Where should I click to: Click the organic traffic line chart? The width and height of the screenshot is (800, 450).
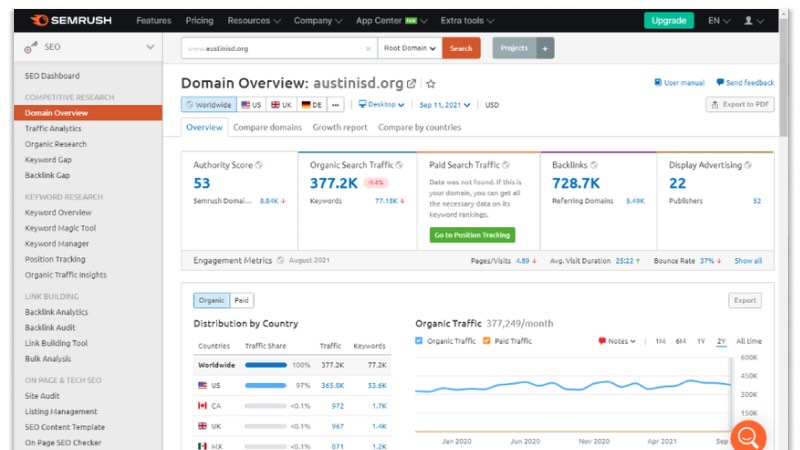tap(573, 386)
